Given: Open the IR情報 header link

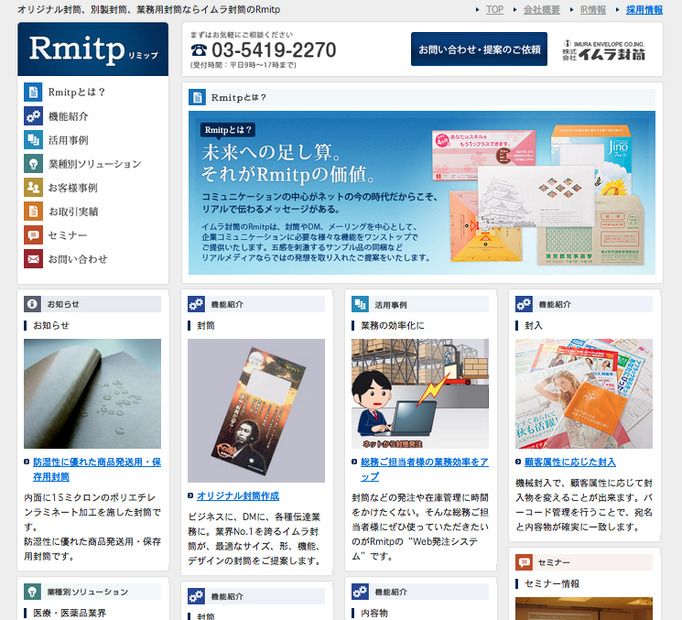Looking at the screenshot, I should click(593, 10).
